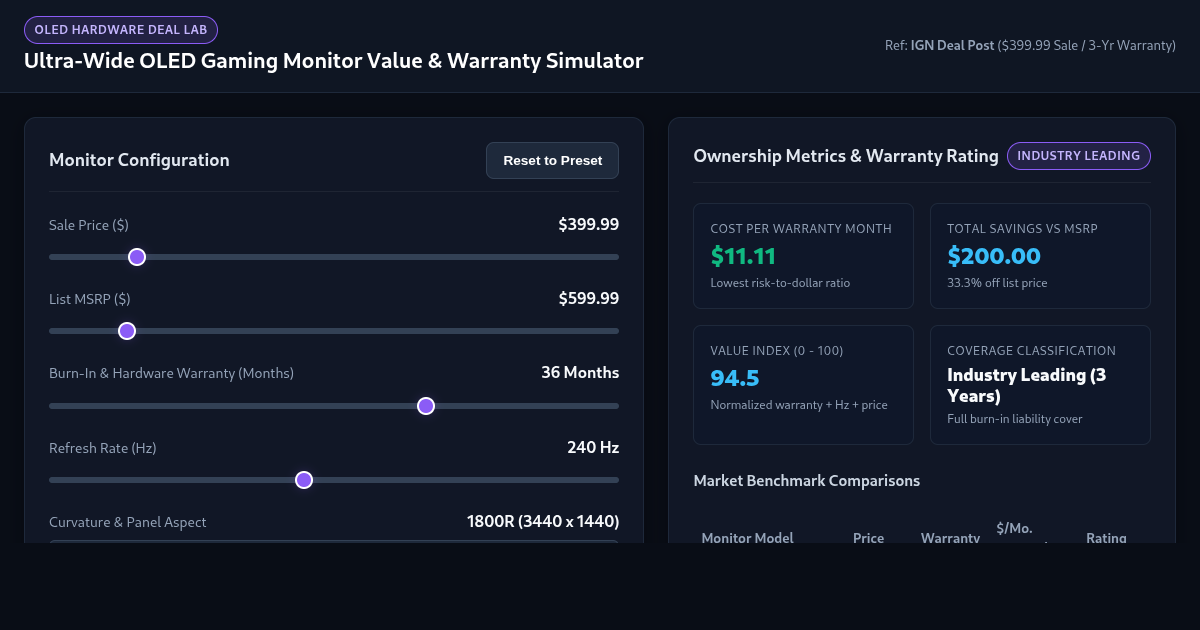Click the 240 Hz refresh rate value
Image resolution: width=1200 pixels, height=630 pixels.
[x=593, y=447]
